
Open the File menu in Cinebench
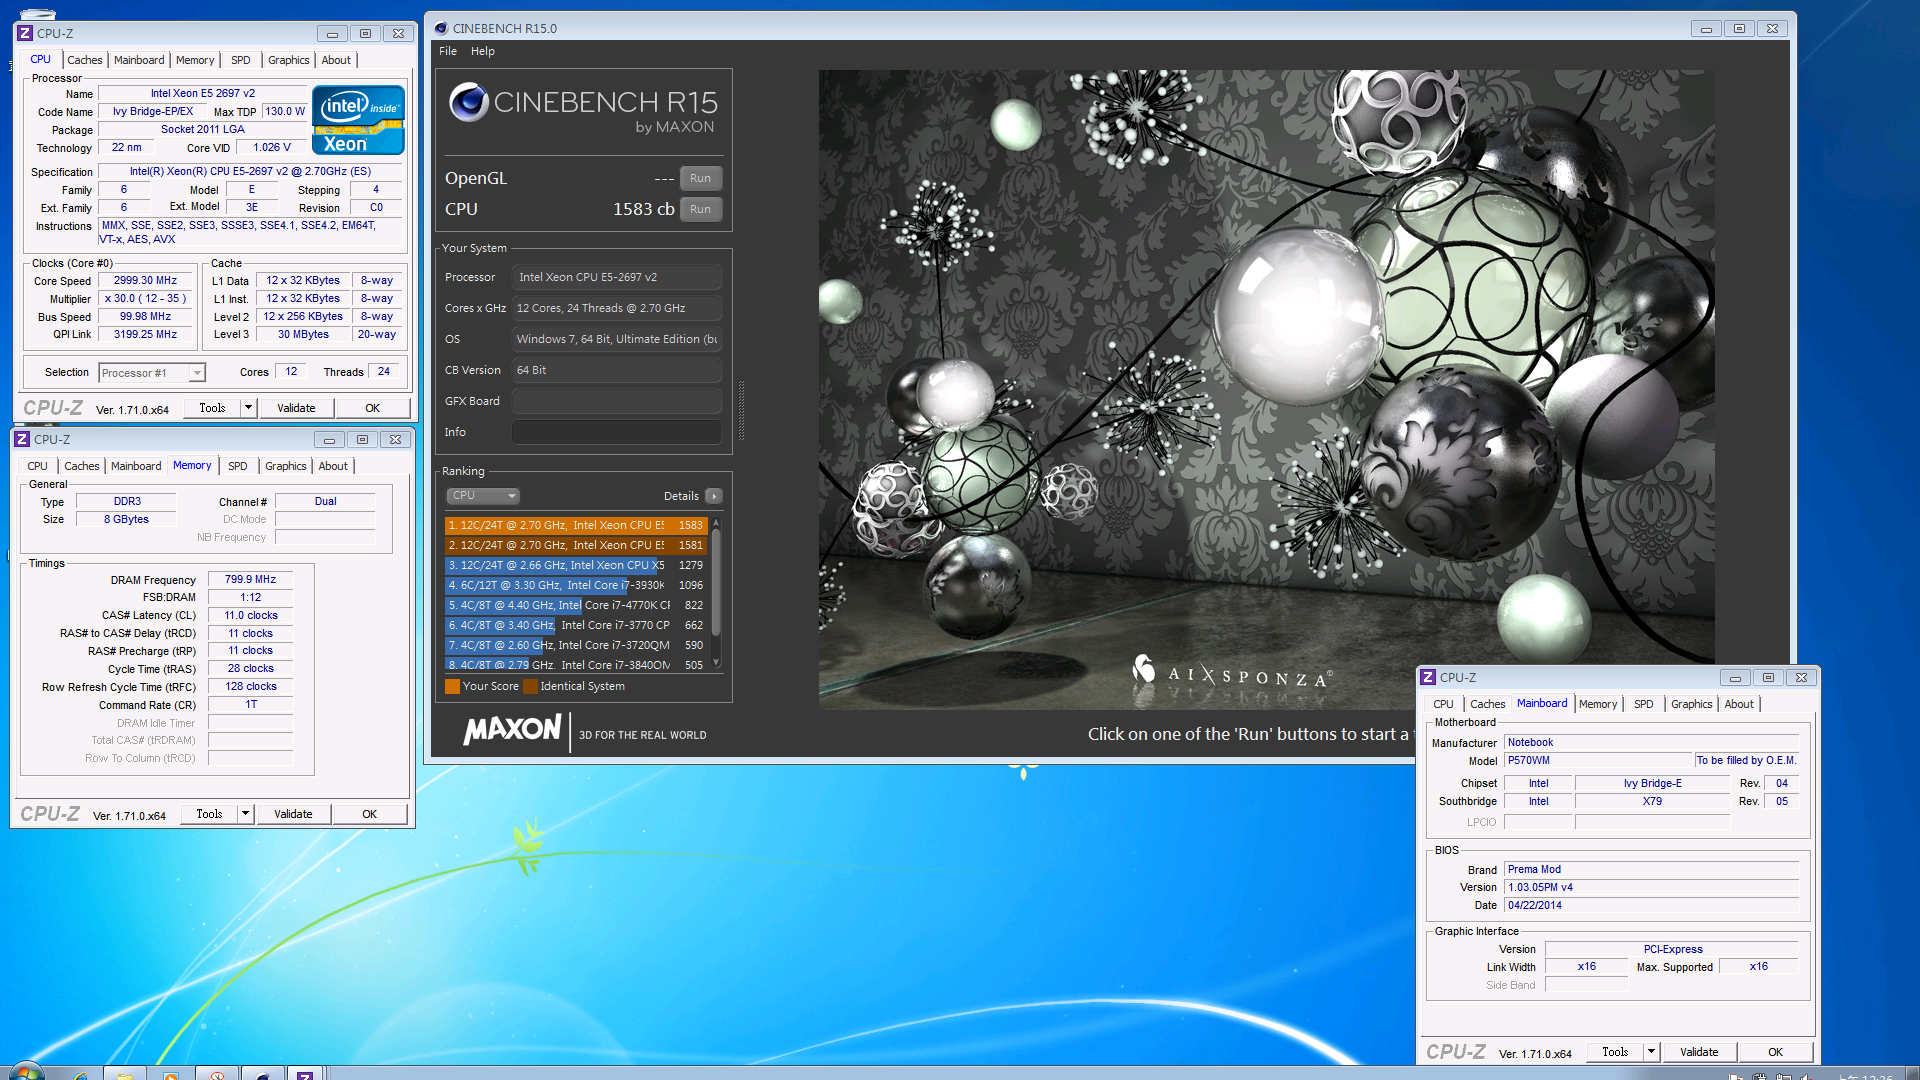coord(448,51)
